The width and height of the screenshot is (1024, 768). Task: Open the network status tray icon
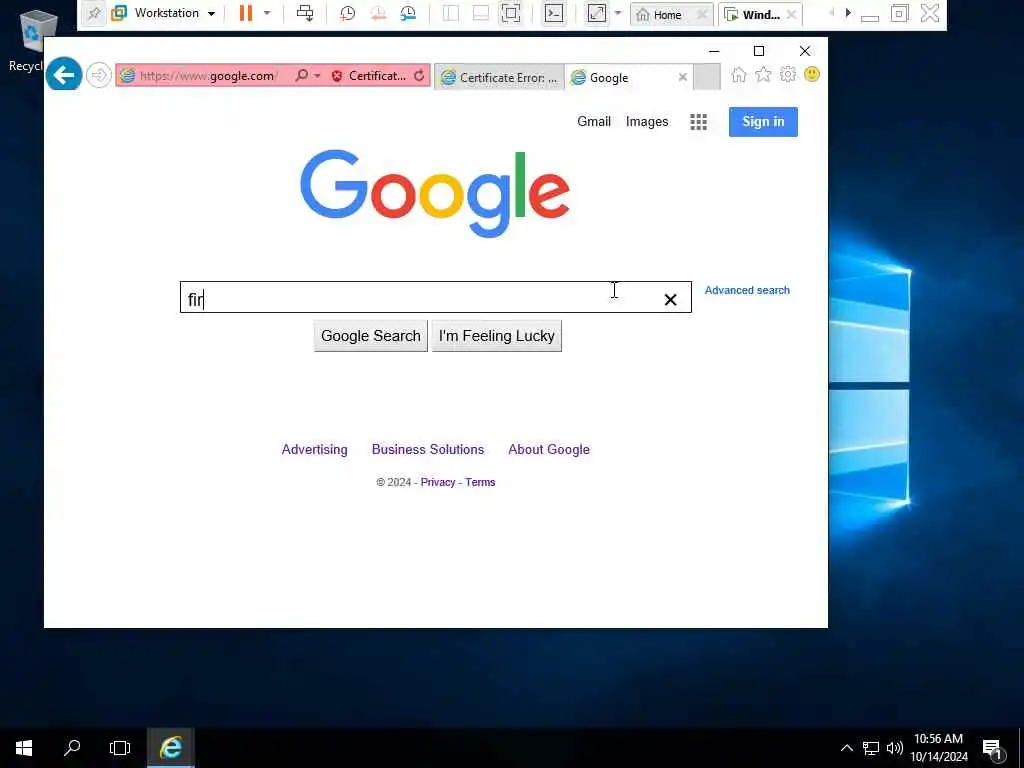(x=871, y=748)
